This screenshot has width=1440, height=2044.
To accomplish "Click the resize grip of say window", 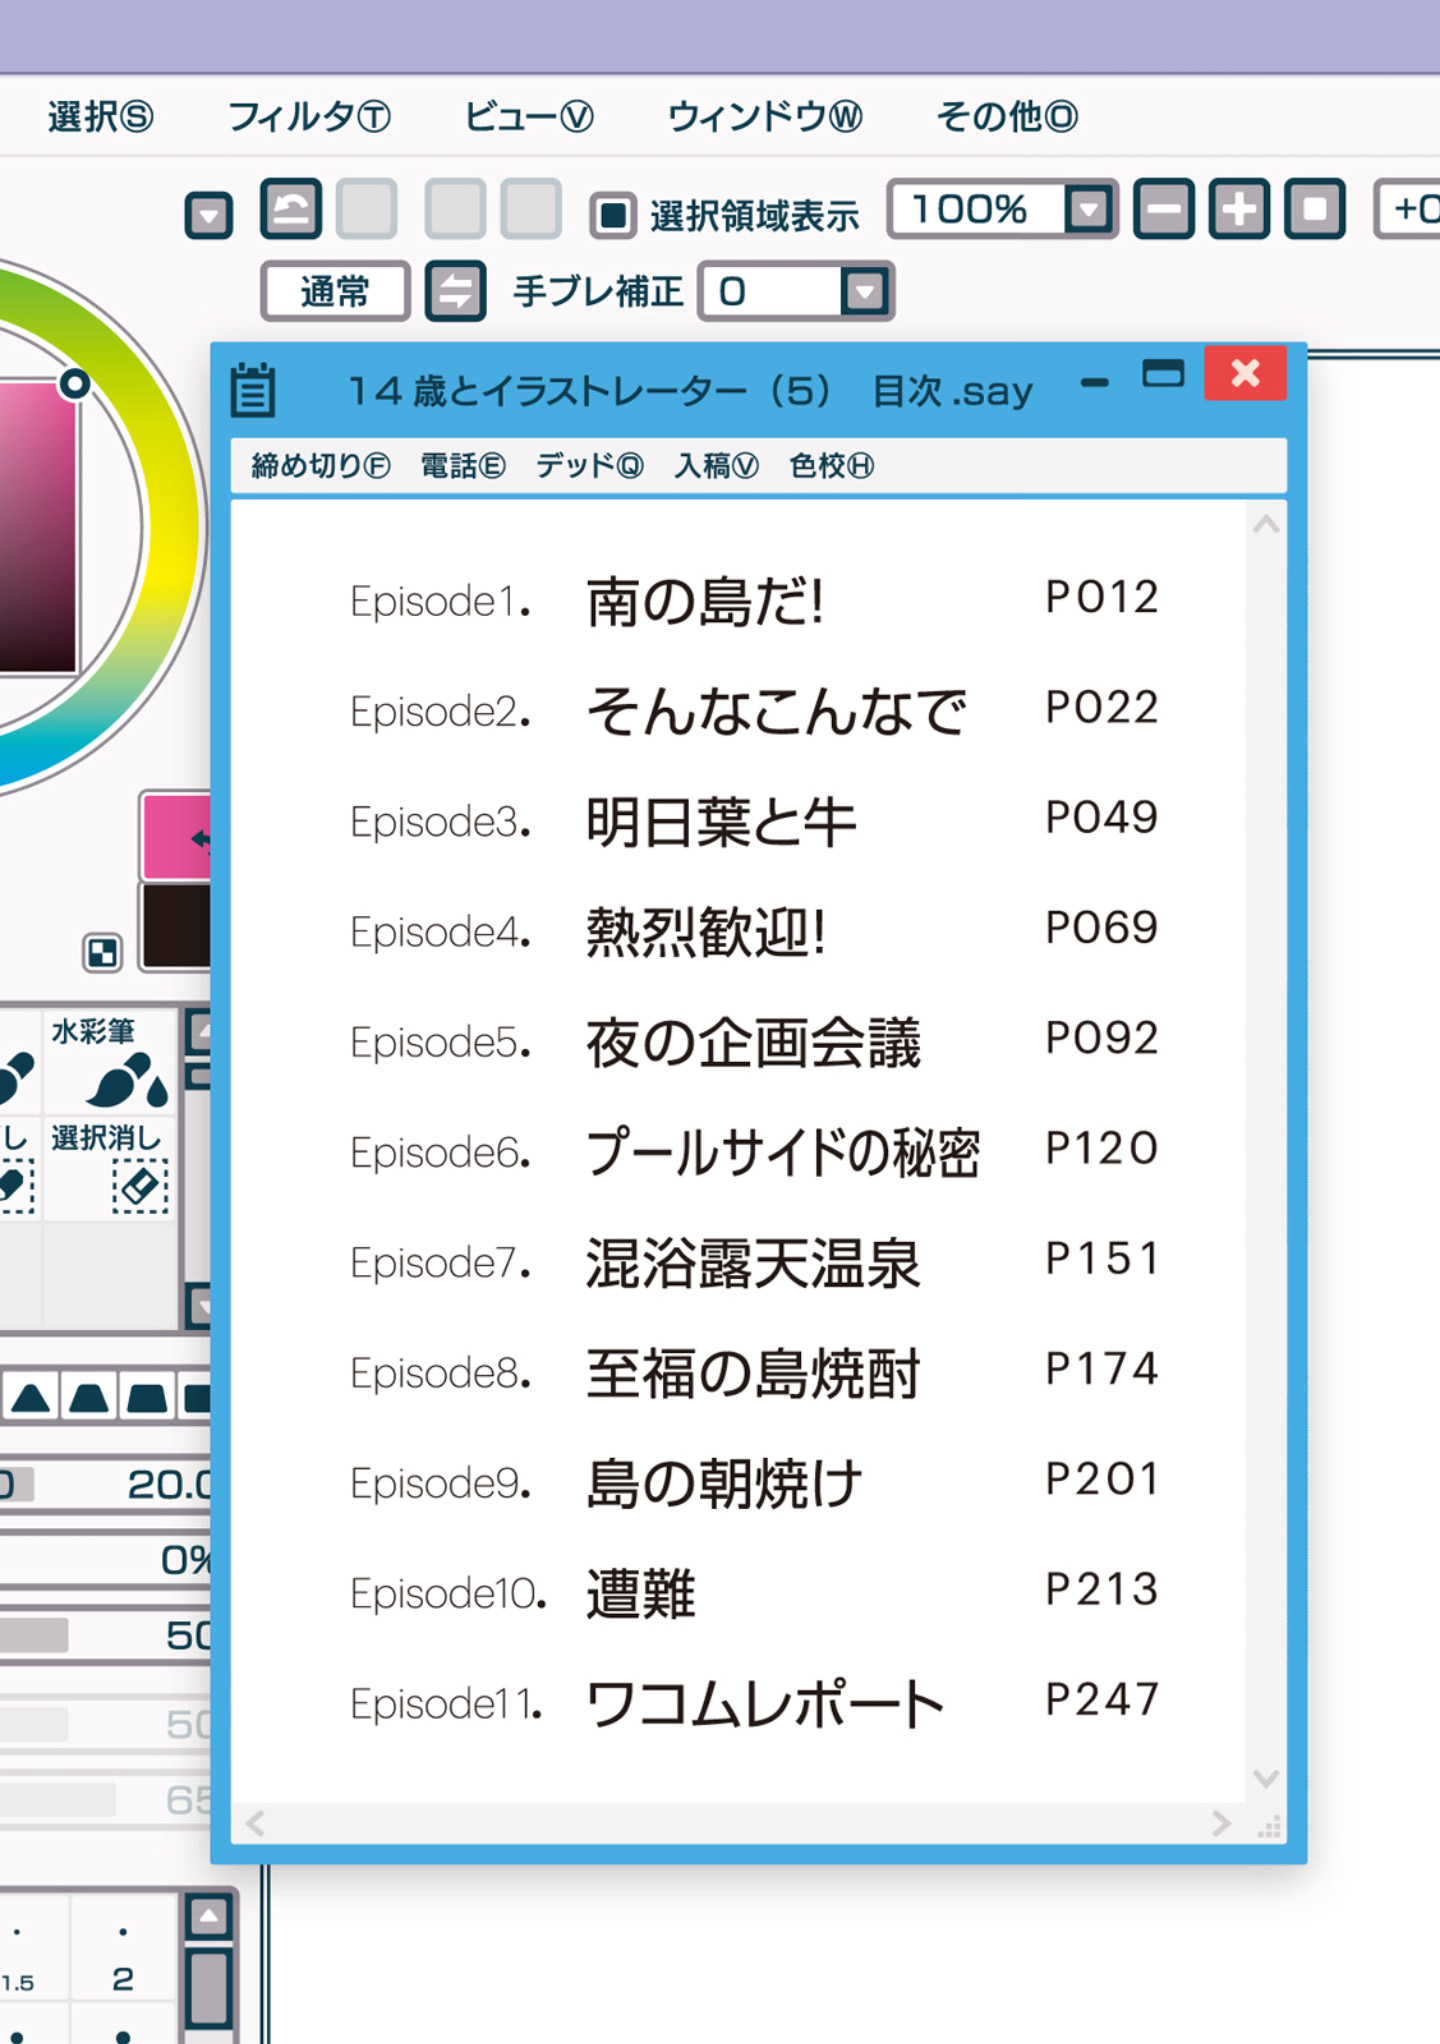I will (x=1269, y=1827).
